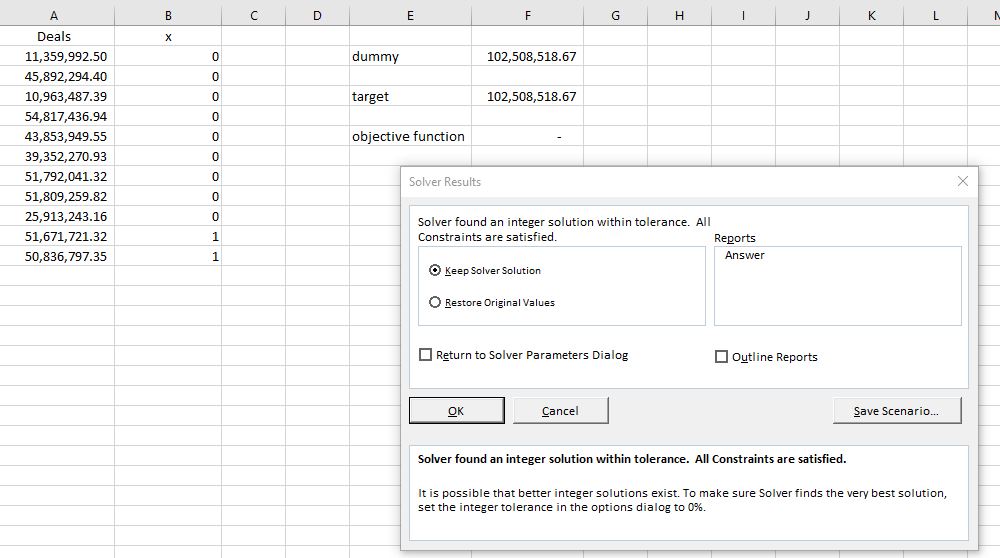This screenshot has width=1000, height=558.
Task: Select cell with 51,792,041.32
Action: [x=57, y=176]
